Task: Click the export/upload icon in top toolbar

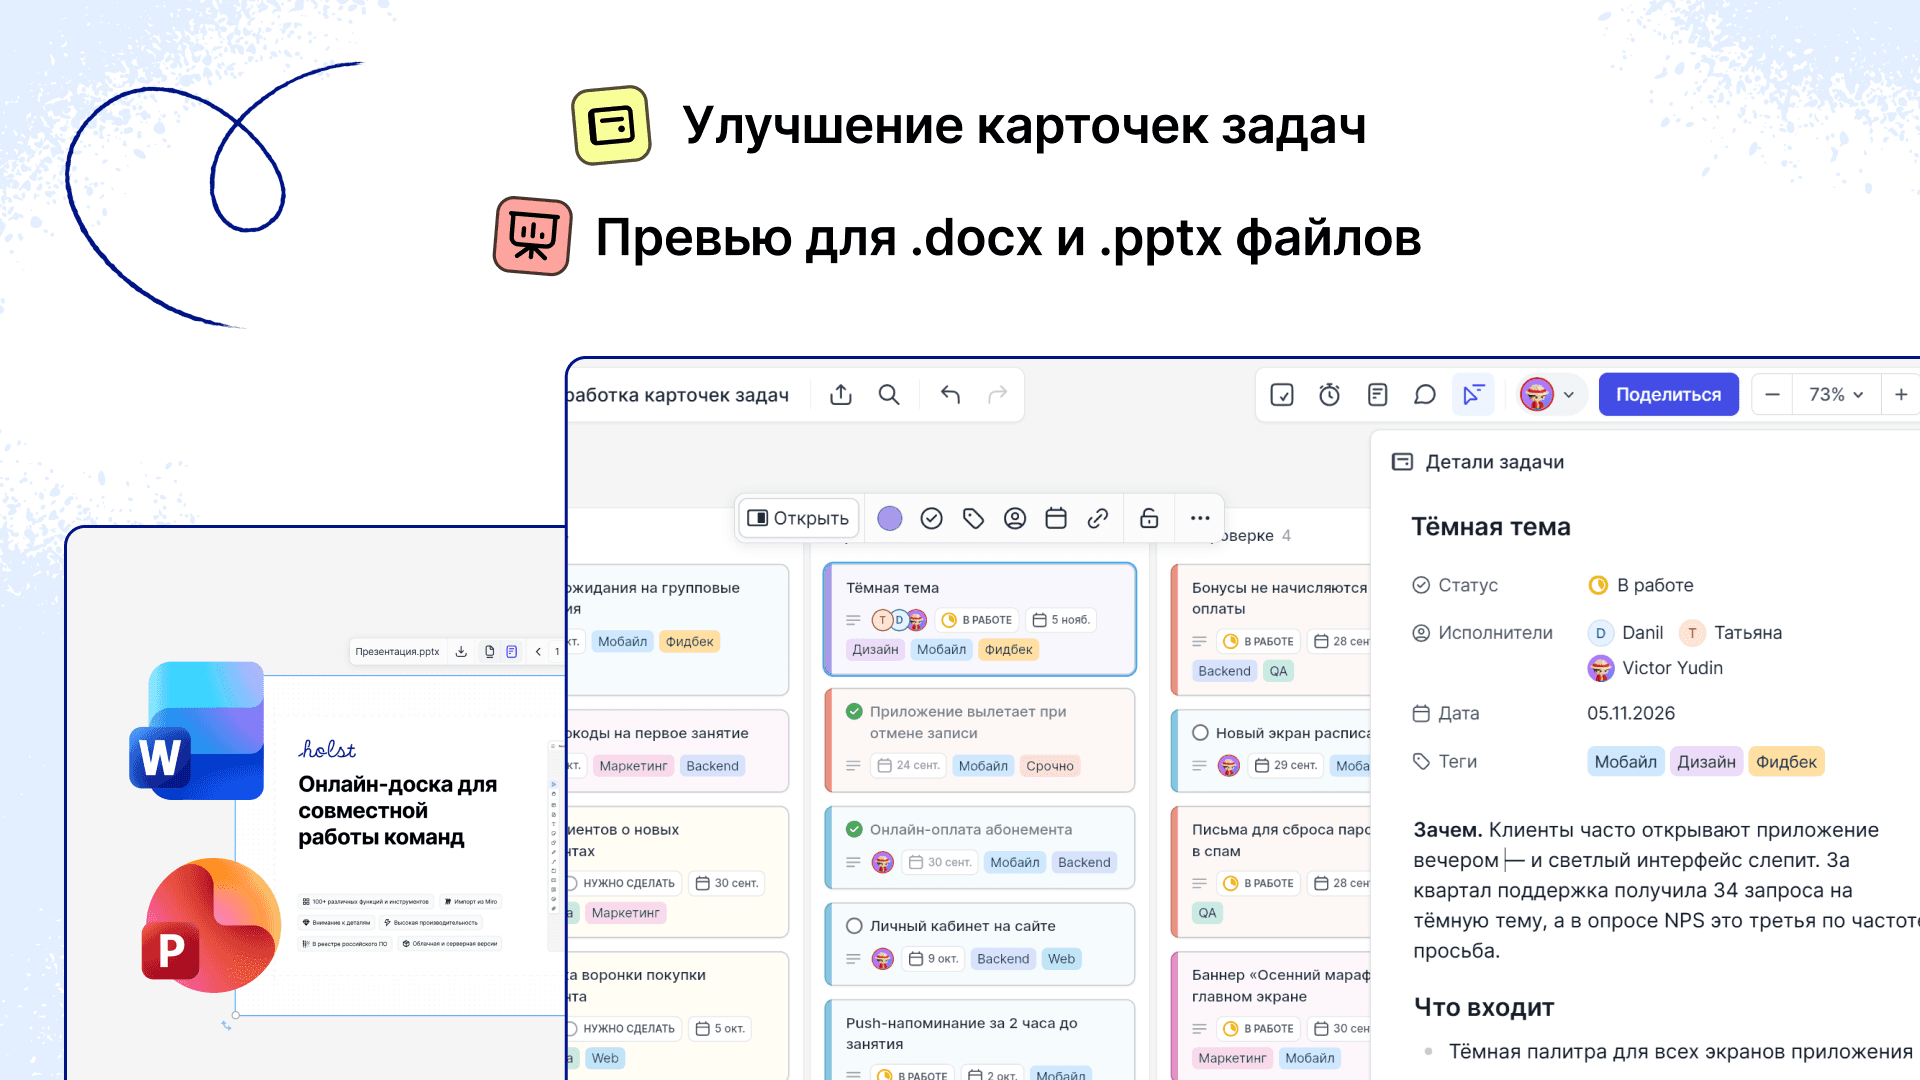Action: [841, 395]
